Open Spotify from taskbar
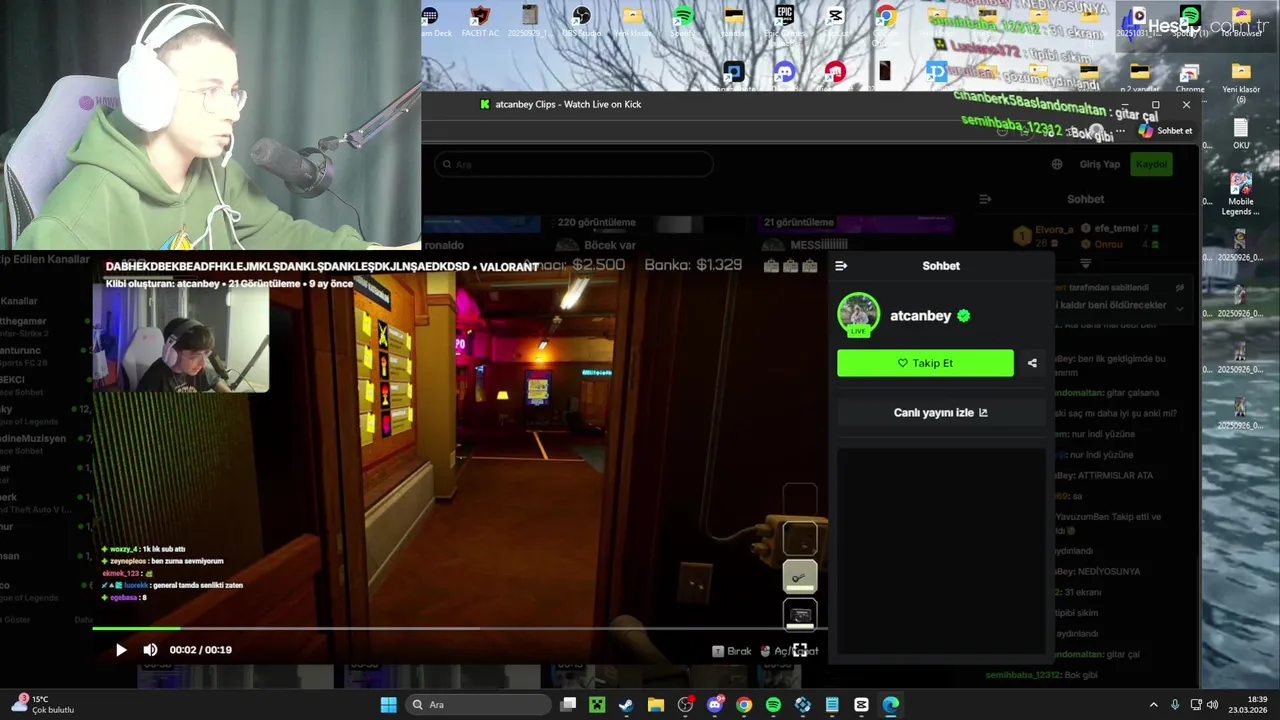 (773, 705)
